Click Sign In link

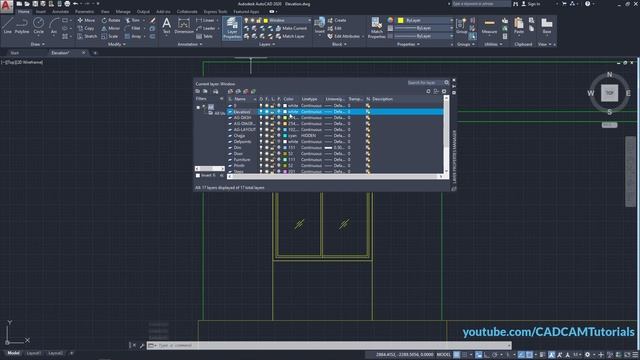point(531,4)
